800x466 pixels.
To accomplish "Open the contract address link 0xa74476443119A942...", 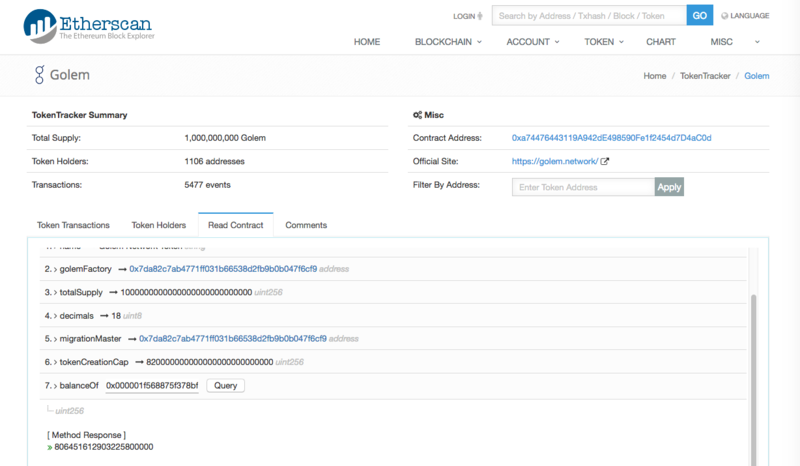I will 611,138.
